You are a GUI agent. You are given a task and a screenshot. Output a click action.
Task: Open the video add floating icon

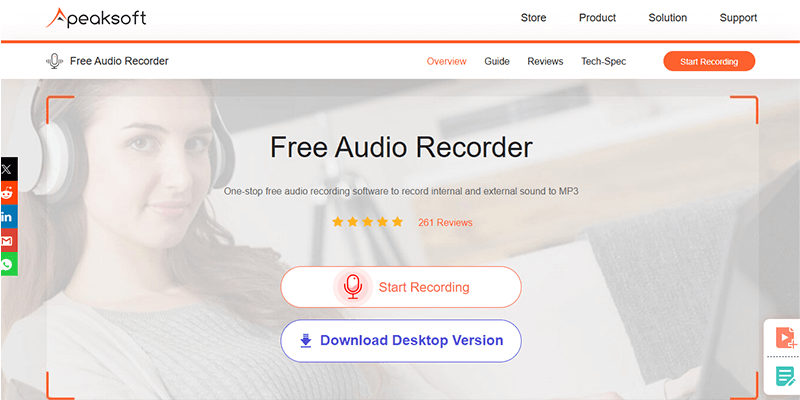[786, 338]
